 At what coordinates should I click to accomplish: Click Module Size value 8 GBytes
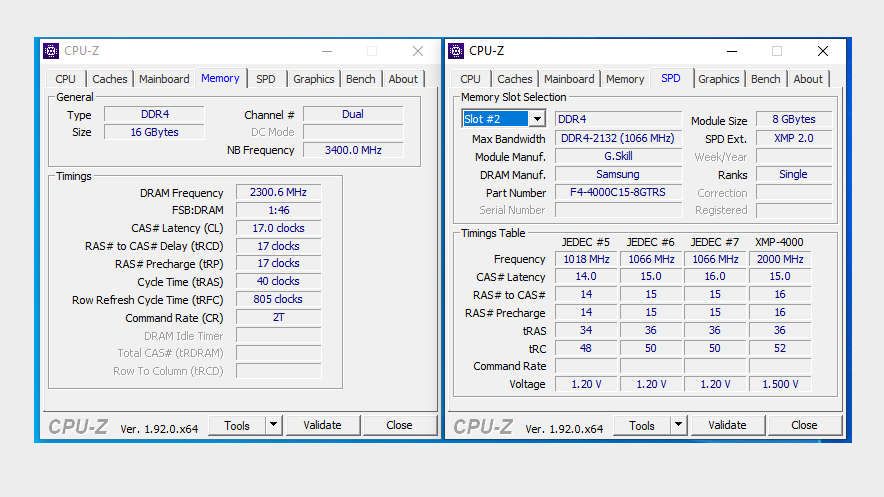point(794,119)
